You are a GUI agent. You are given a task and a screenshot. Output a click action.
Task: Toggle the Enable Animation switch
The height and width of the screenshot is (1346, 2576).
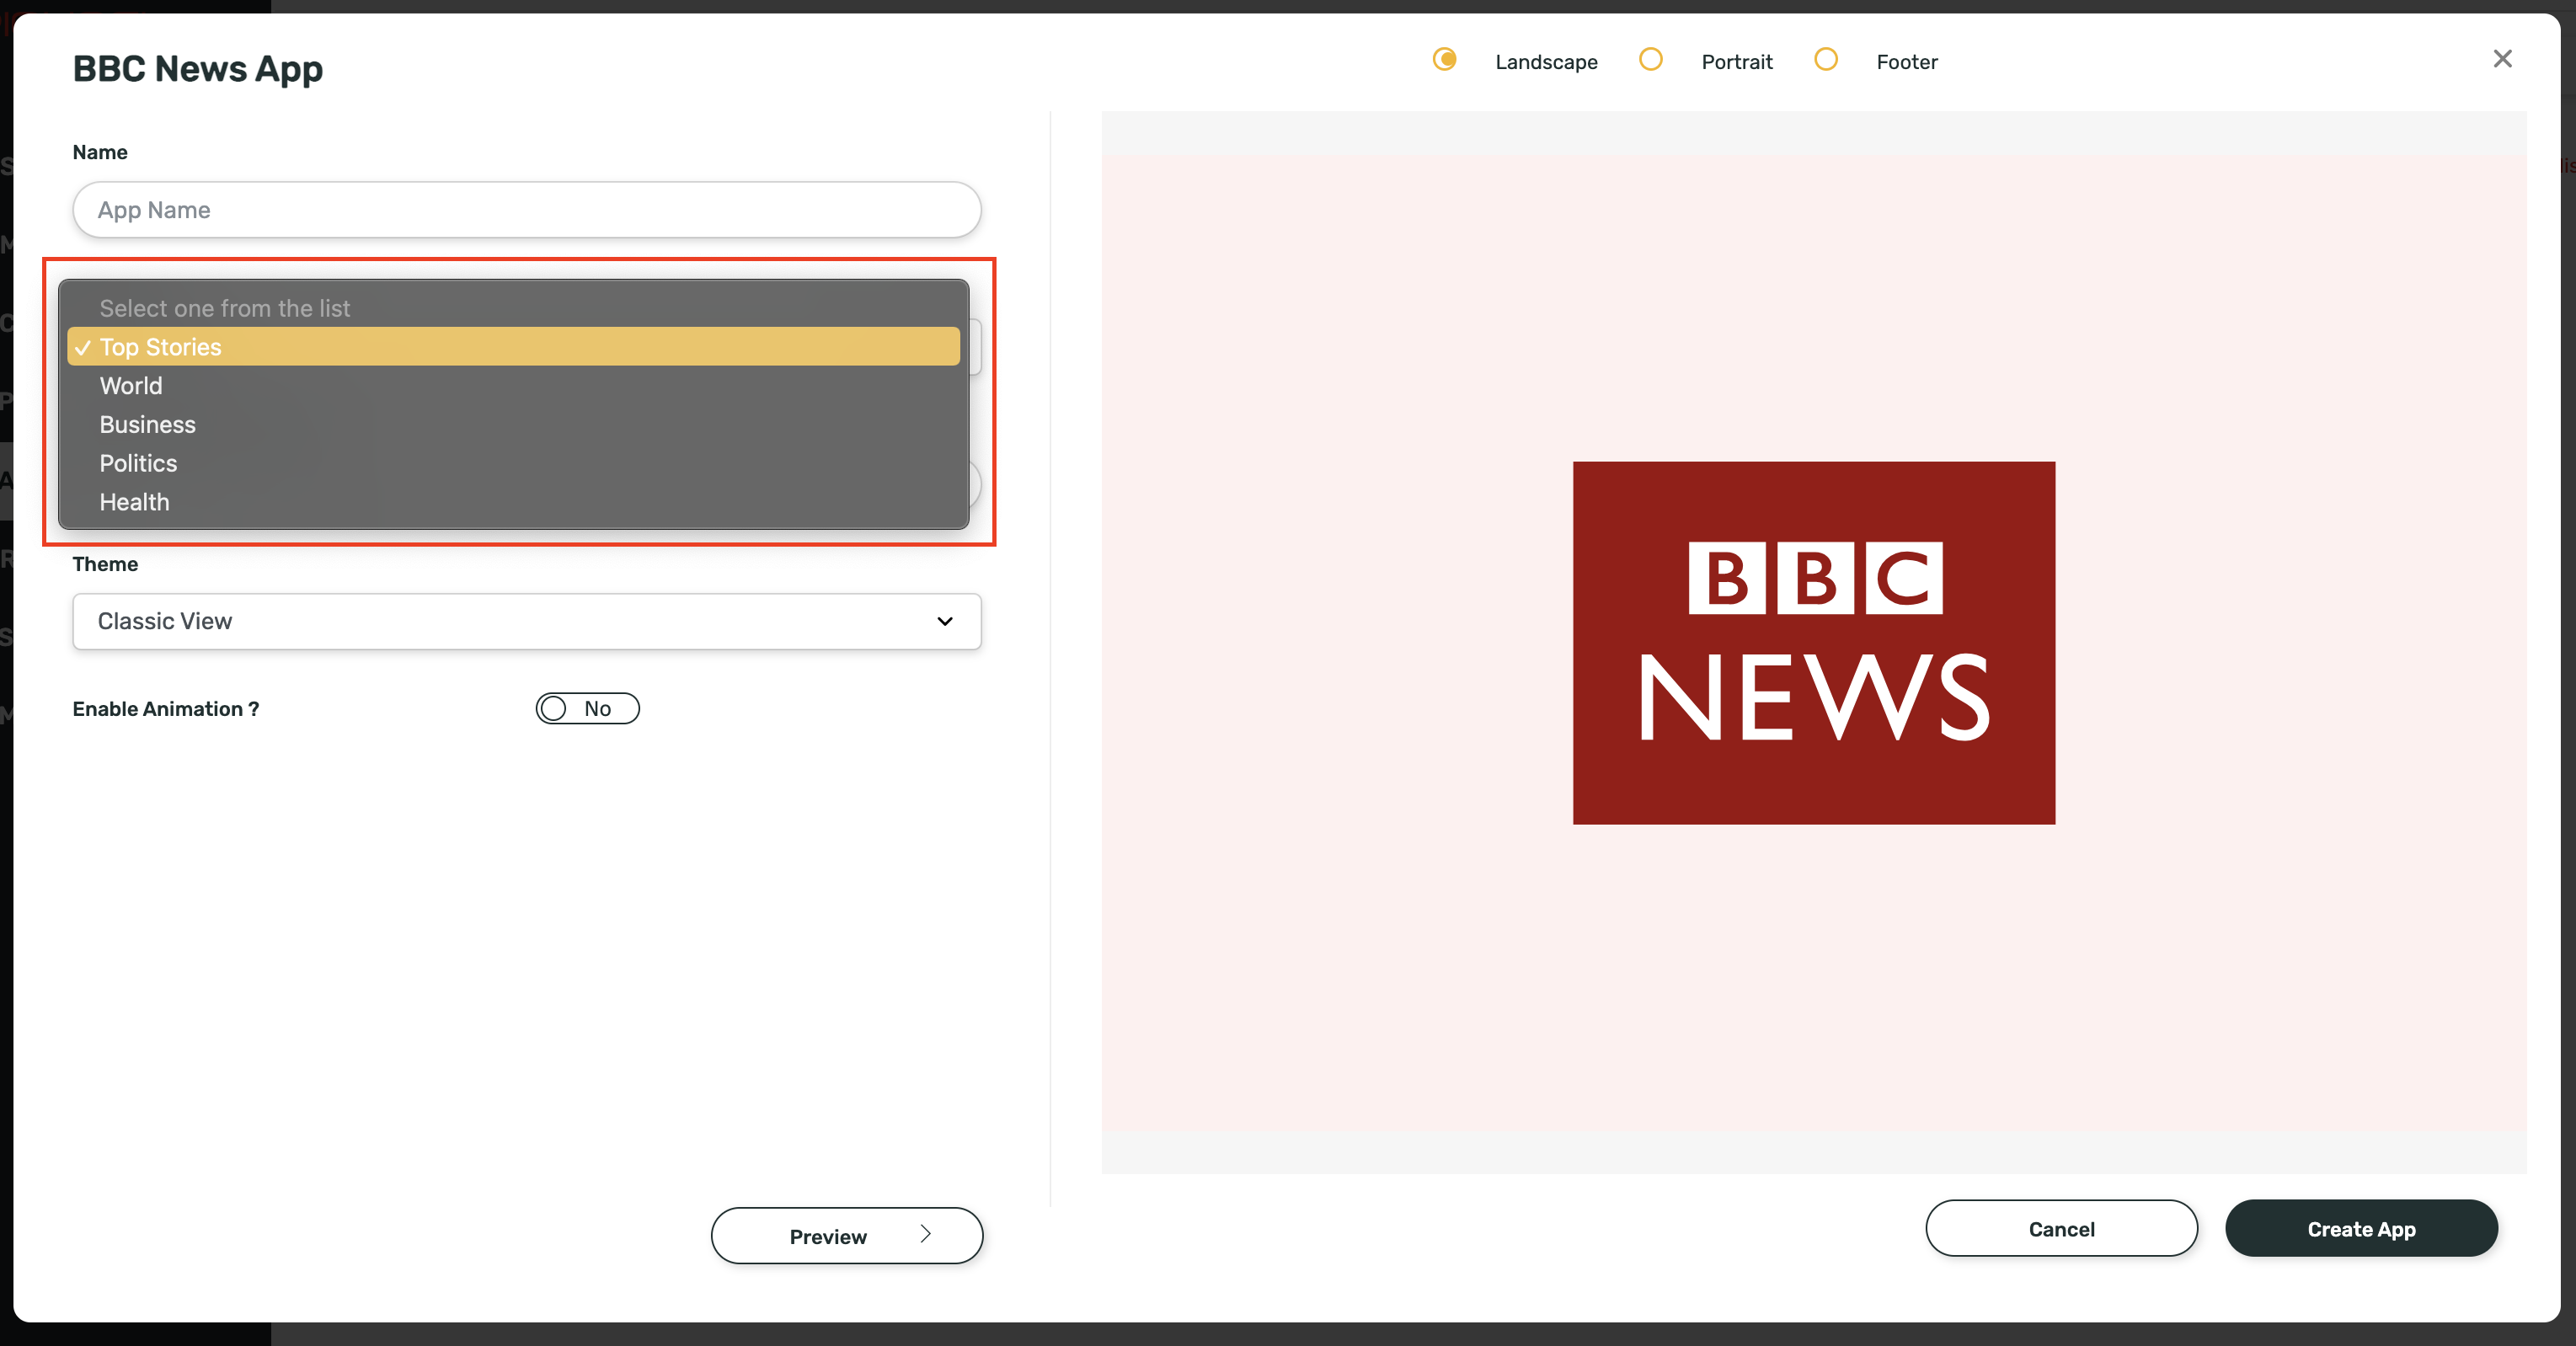[x=587, y=708]
